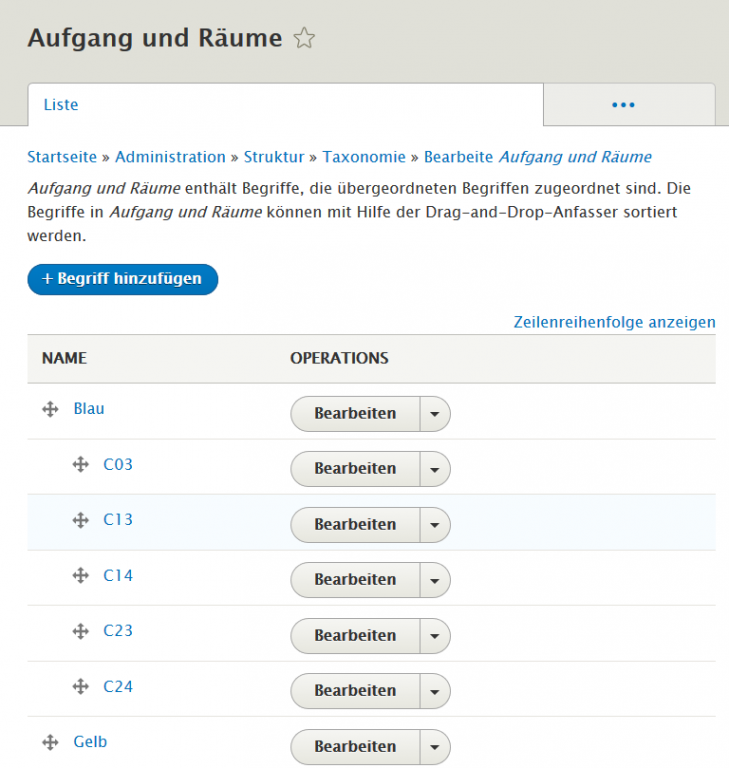Click the drag handle next to Gelb

(x=51, y=742)
